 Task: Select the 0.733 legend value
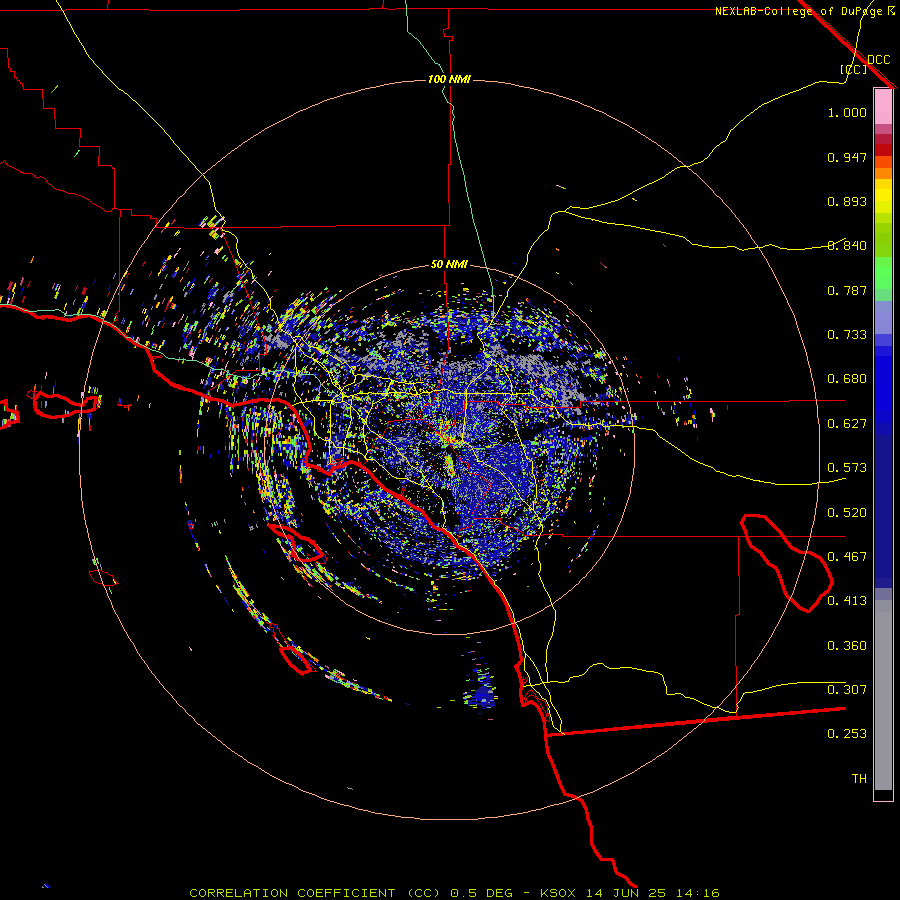(847, 335)
